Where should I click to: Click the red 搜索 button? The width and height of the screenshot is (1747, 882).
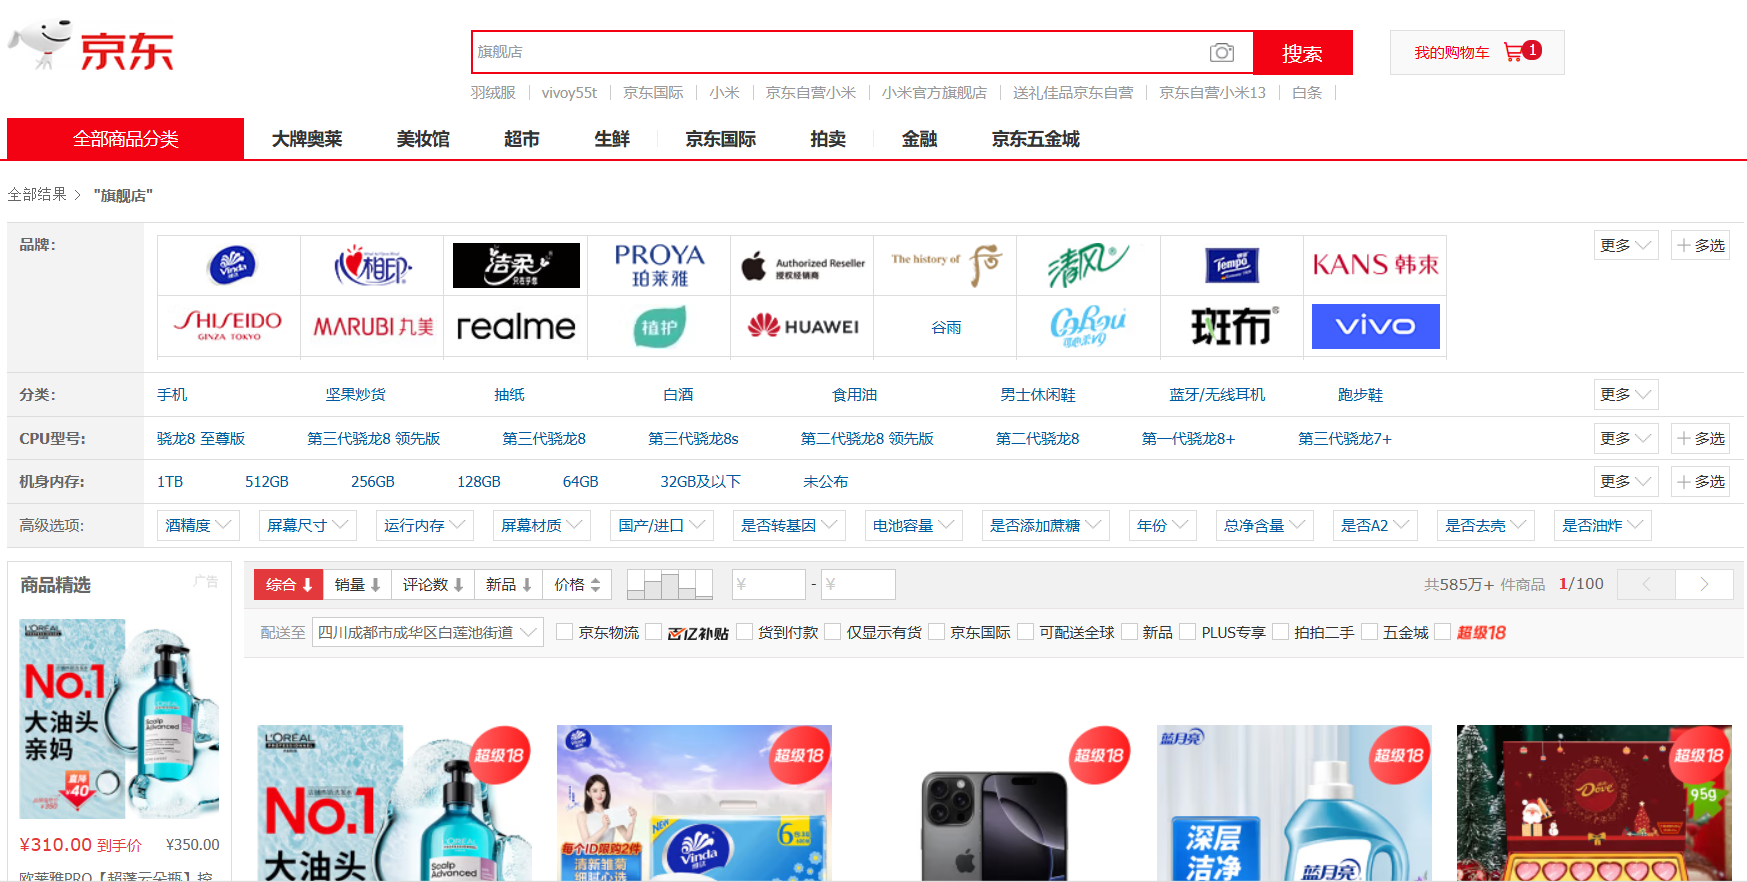[1302, 53]
